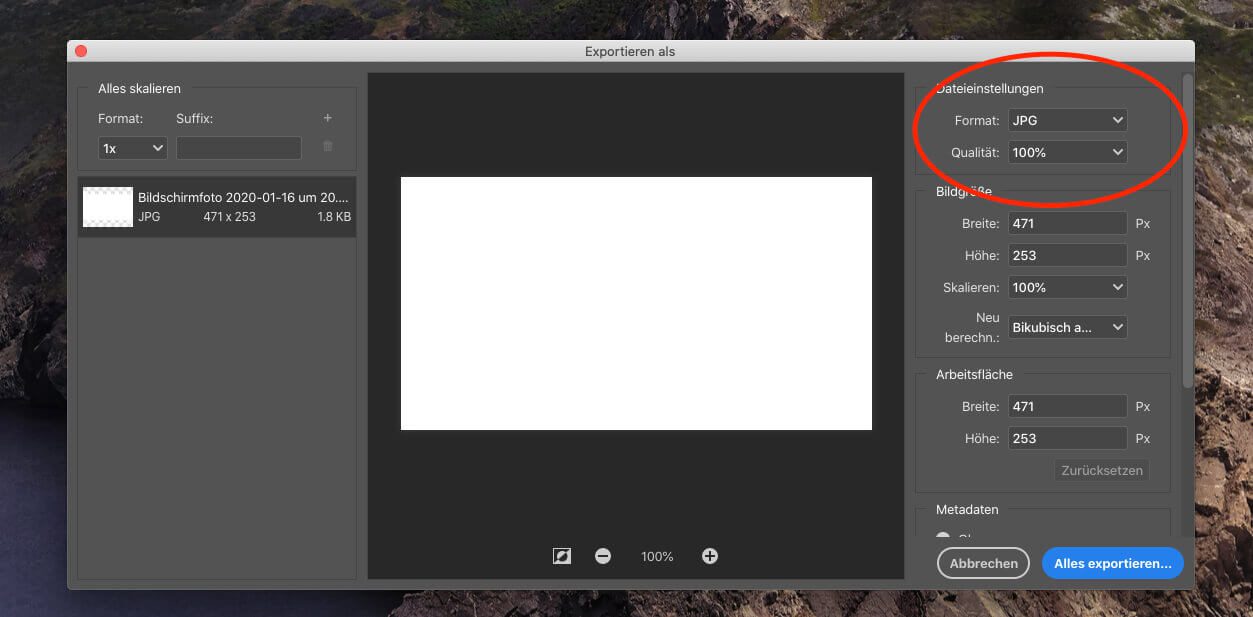Image resolution: width=1253 pixels, height=617 pixels.
Task: Close the Exportieren als dialog
Action: click(x=81, y=51)
